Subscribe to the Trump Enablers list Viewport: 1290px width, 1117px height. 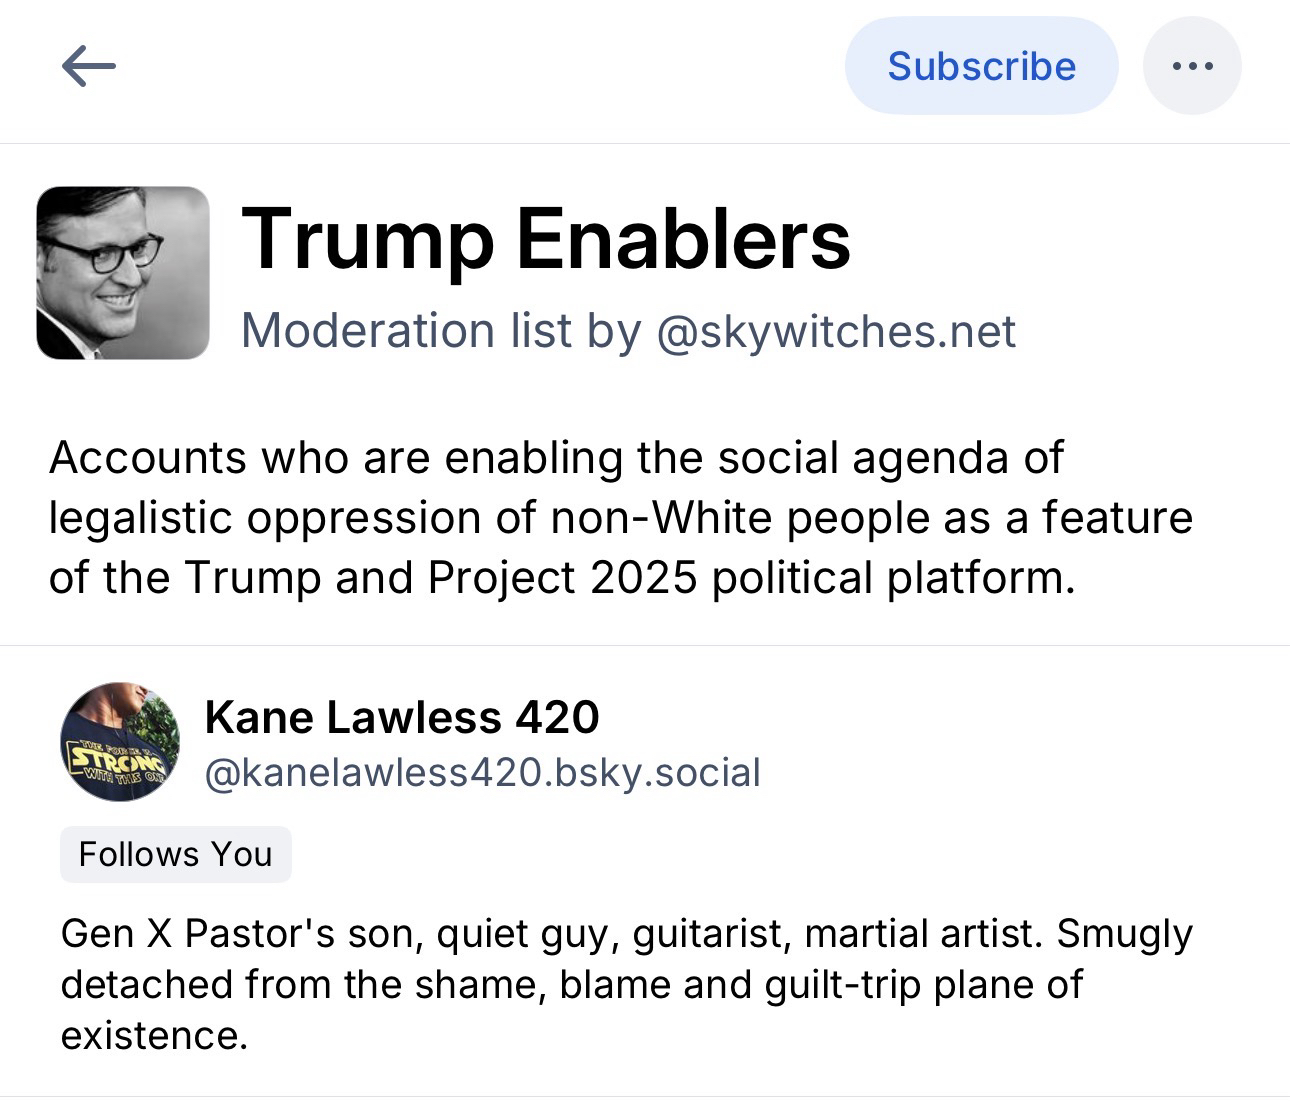(x=981, y=67)
